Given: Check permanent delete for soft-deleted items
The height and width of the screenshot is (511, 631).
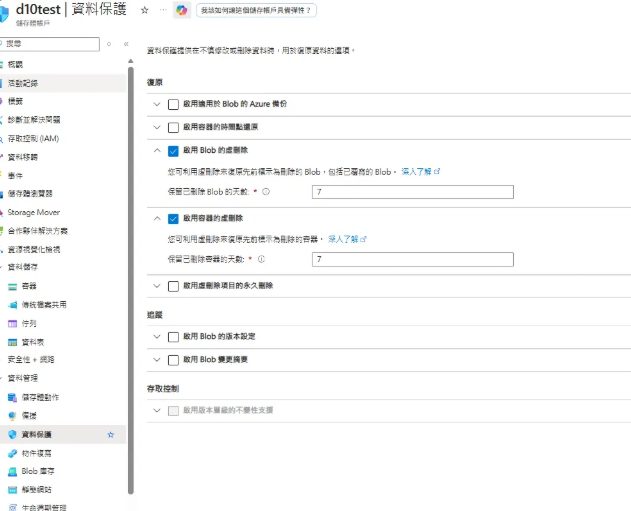Looking at the screenshot, I should 173,286.
